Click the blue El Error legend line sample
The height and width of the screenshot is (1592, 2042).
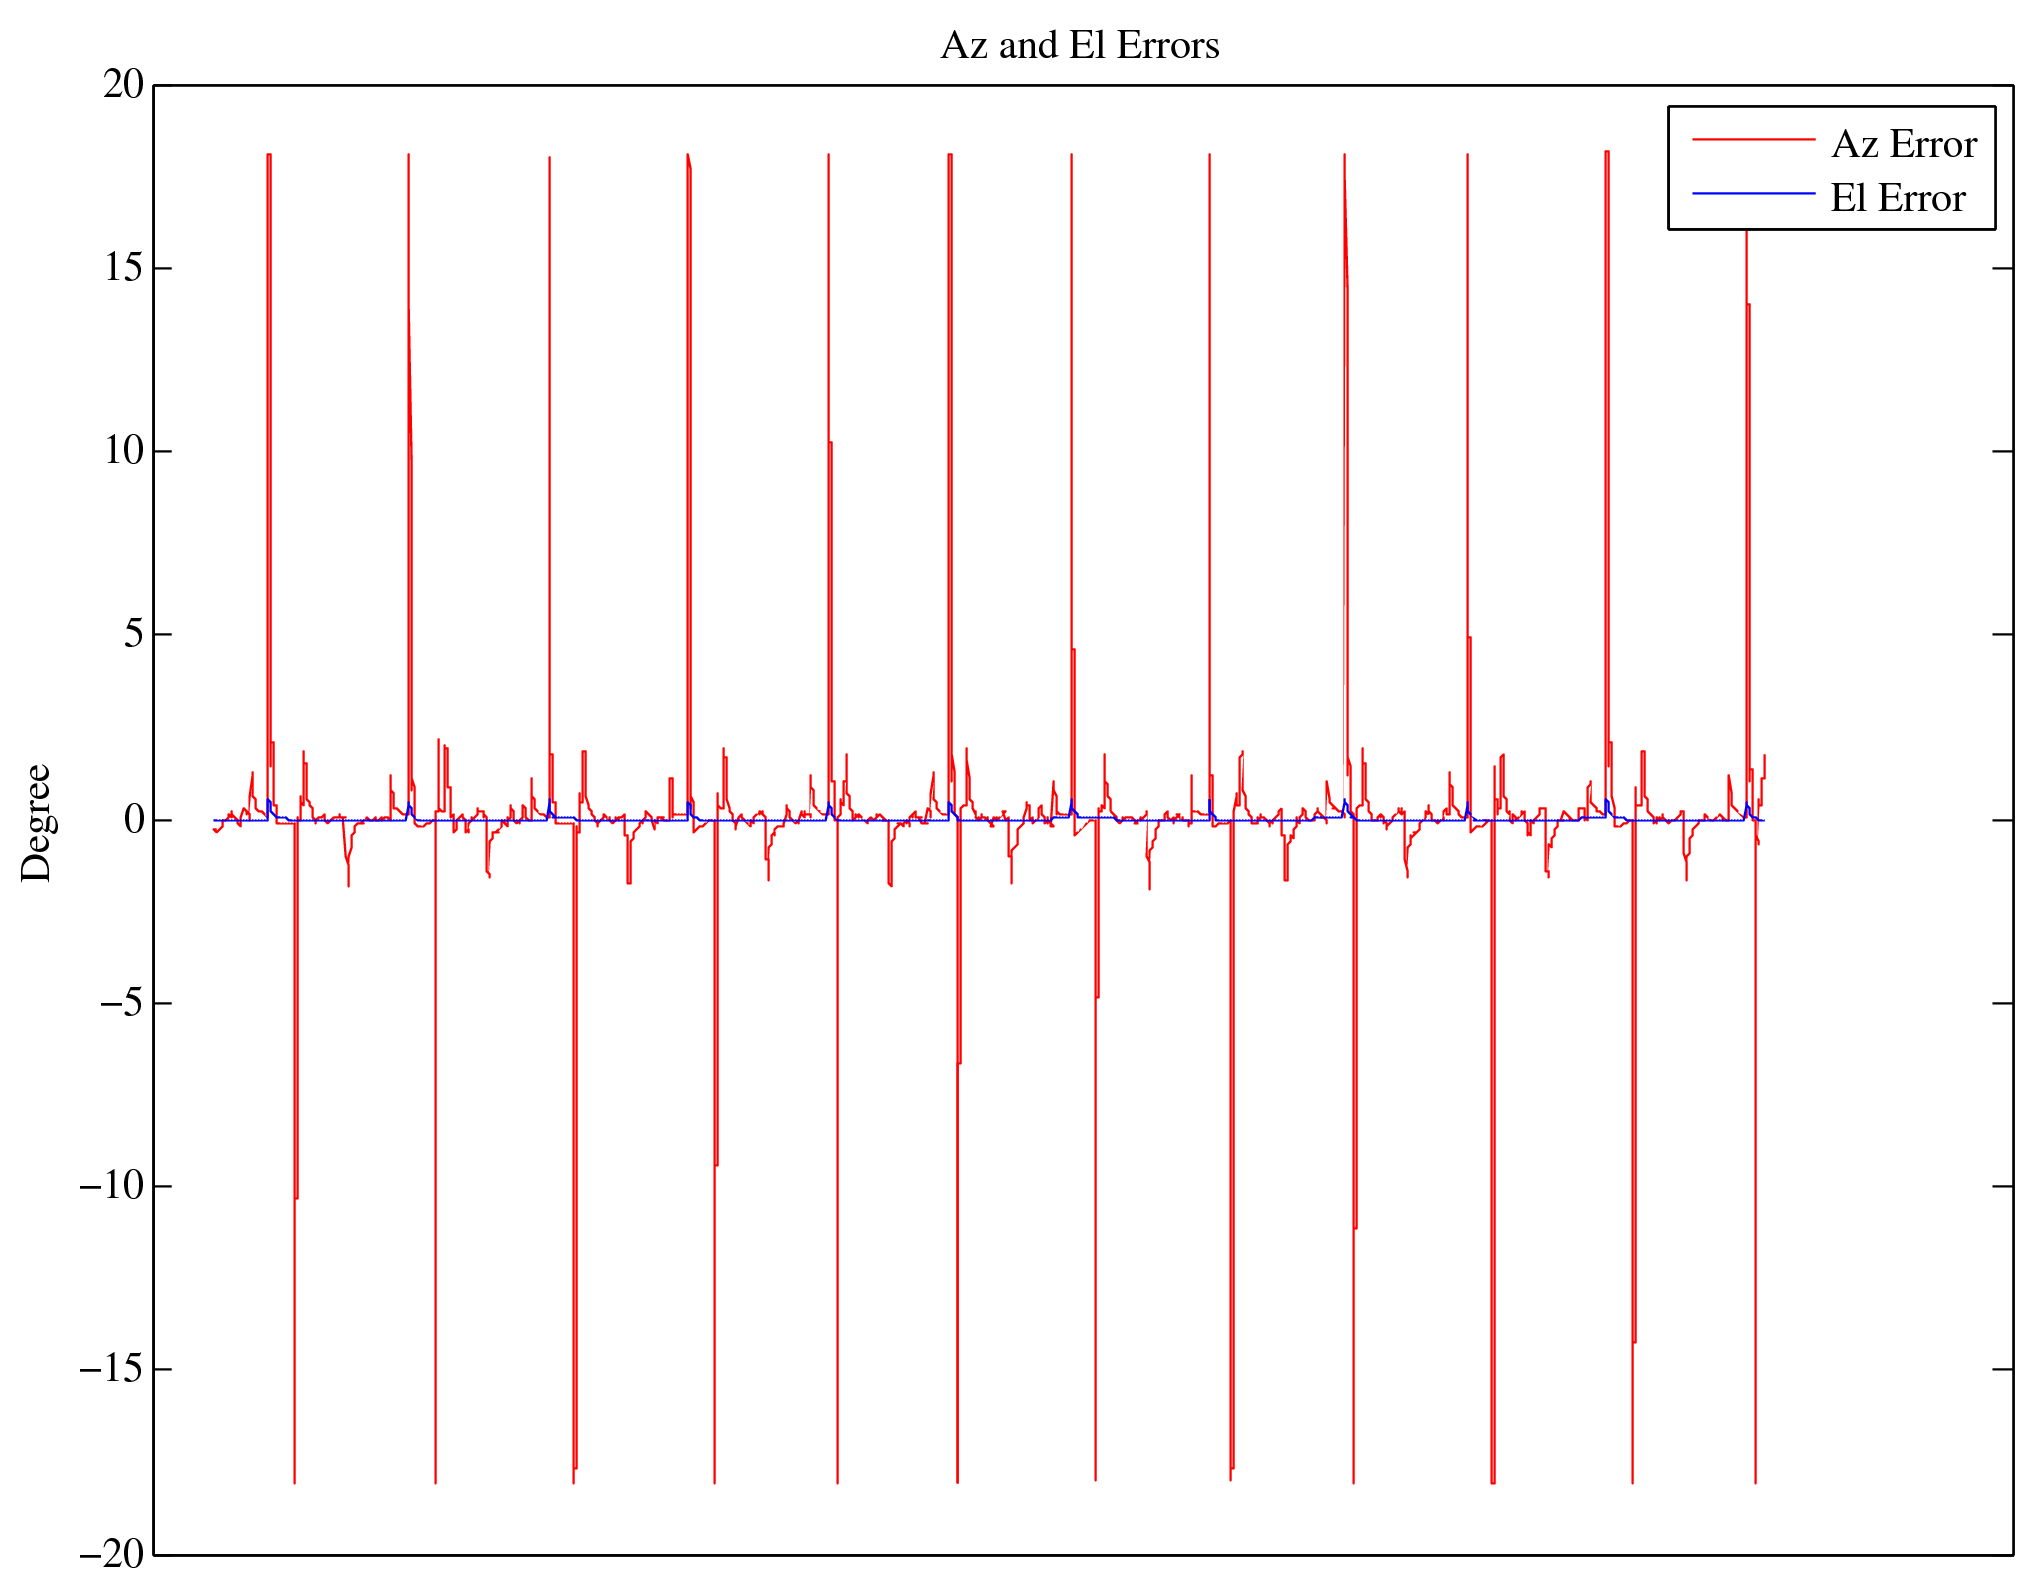1752,194
